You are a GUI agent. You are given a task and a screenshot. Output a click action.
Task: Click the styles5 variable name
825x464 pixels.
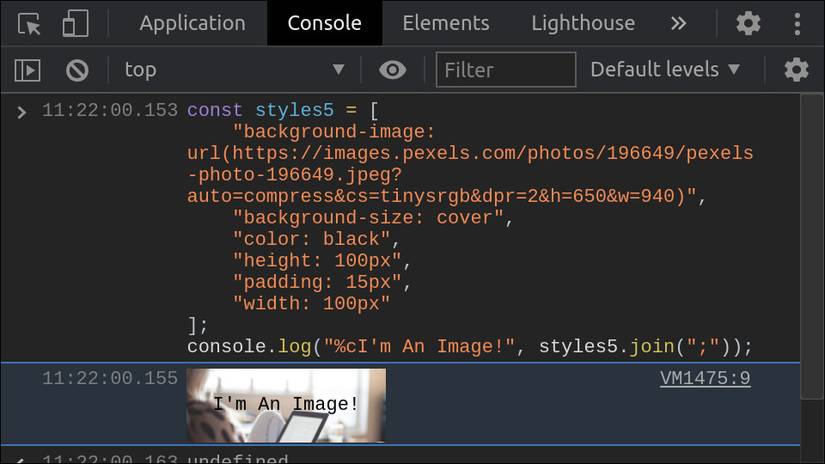294,110
